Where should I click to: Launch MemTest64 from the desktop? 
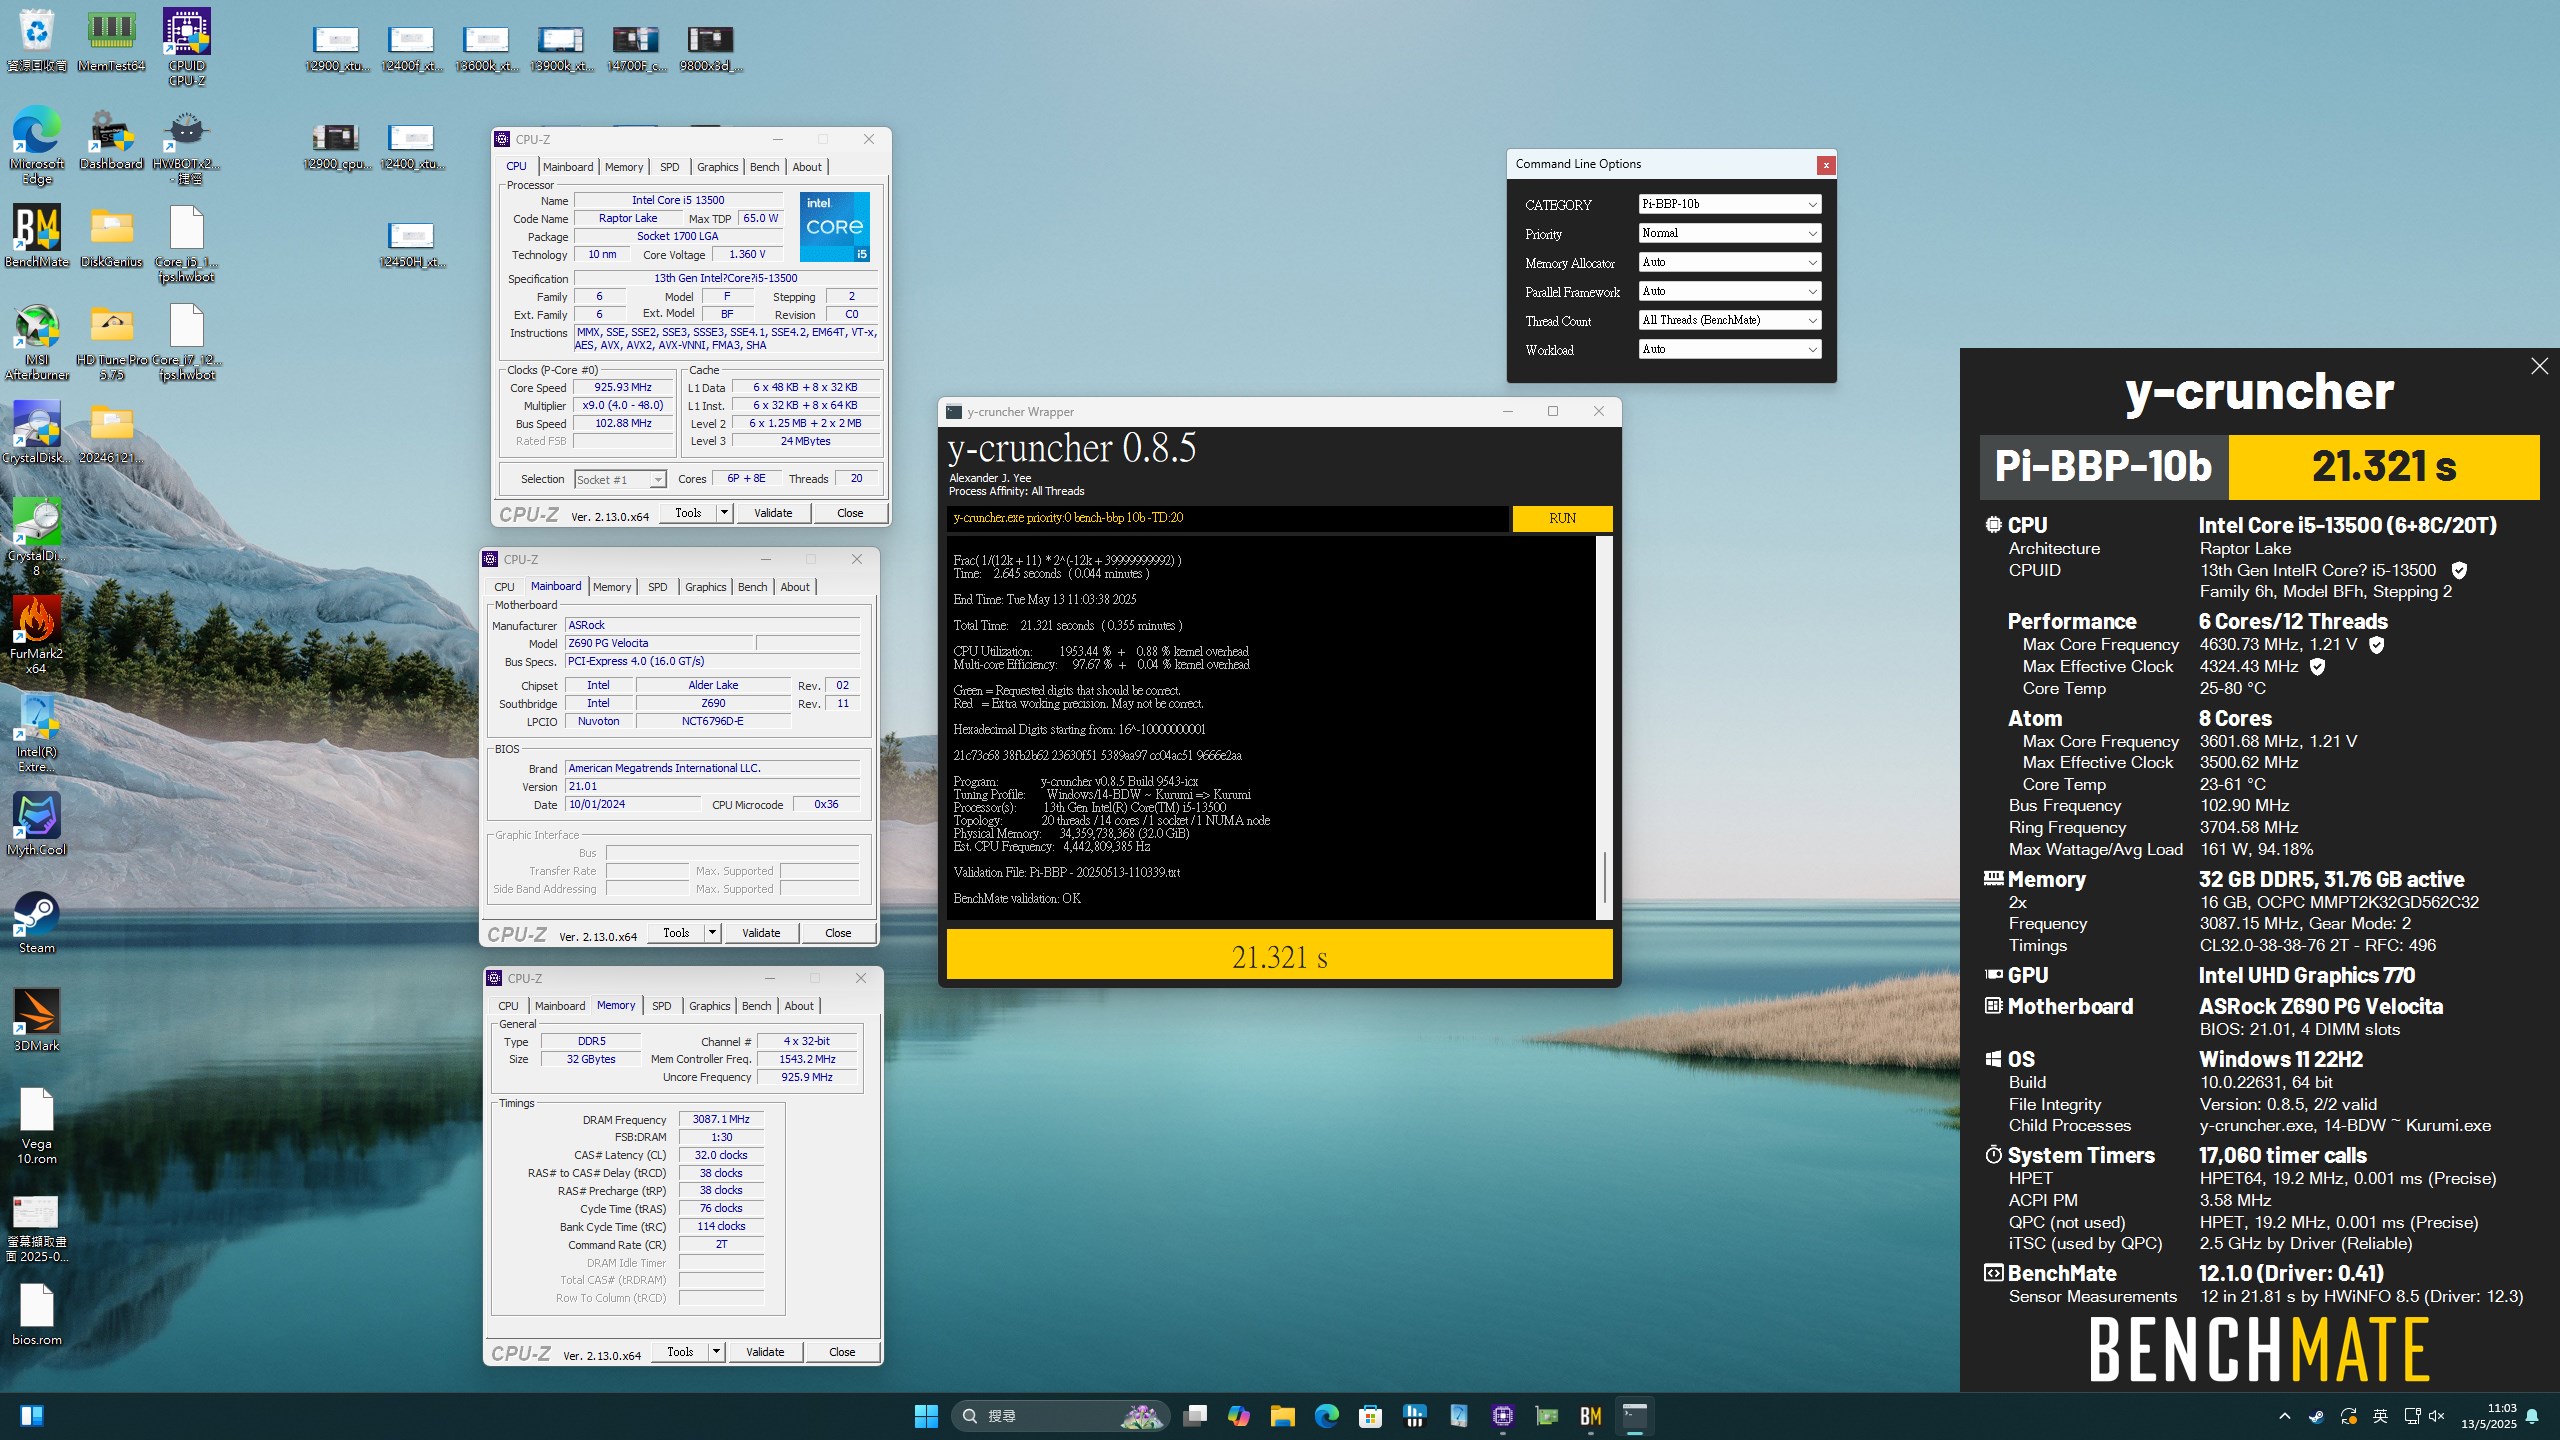(111, 40)
